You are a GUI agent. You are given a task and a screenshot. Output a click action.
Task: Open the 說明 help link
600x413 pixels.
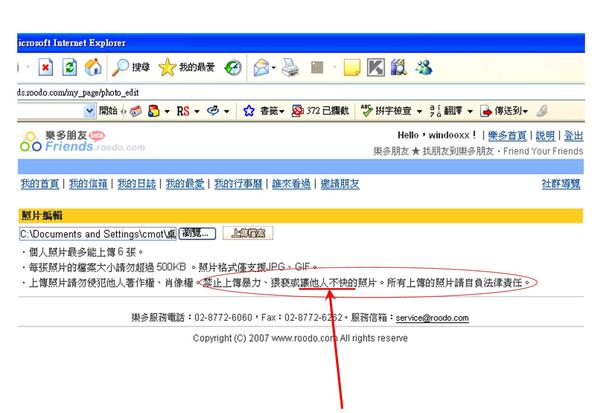[545, 135]
